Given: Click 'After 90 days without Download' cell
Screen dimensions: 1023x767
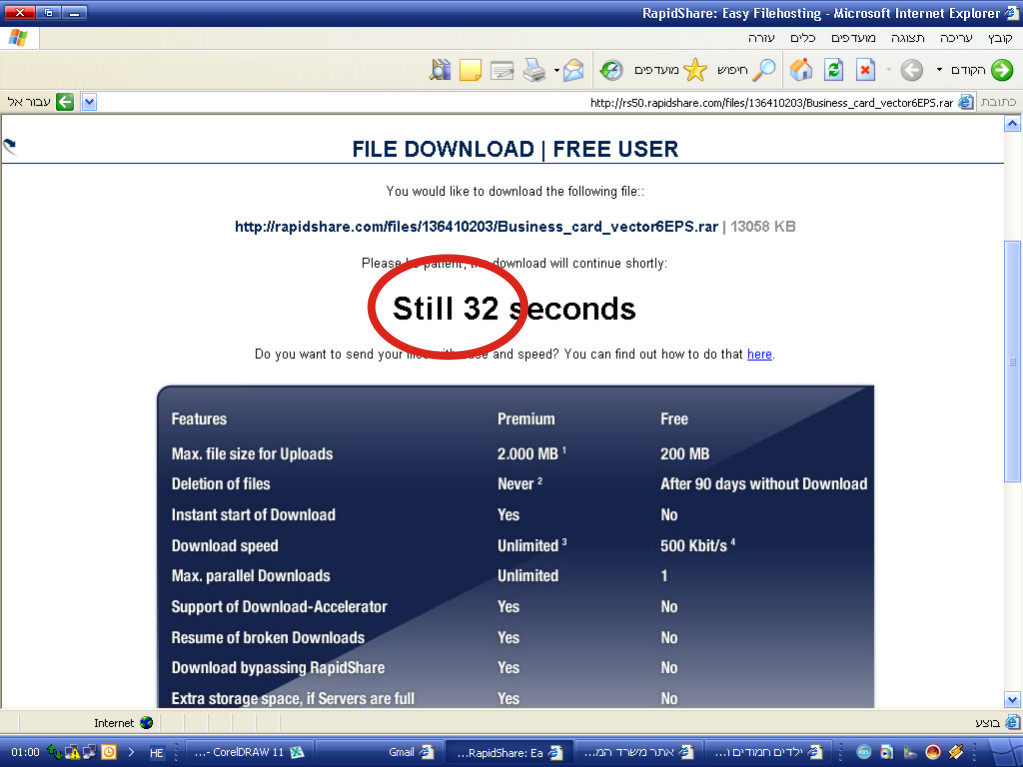Looking at the screenshot, I should coord(764,484).
